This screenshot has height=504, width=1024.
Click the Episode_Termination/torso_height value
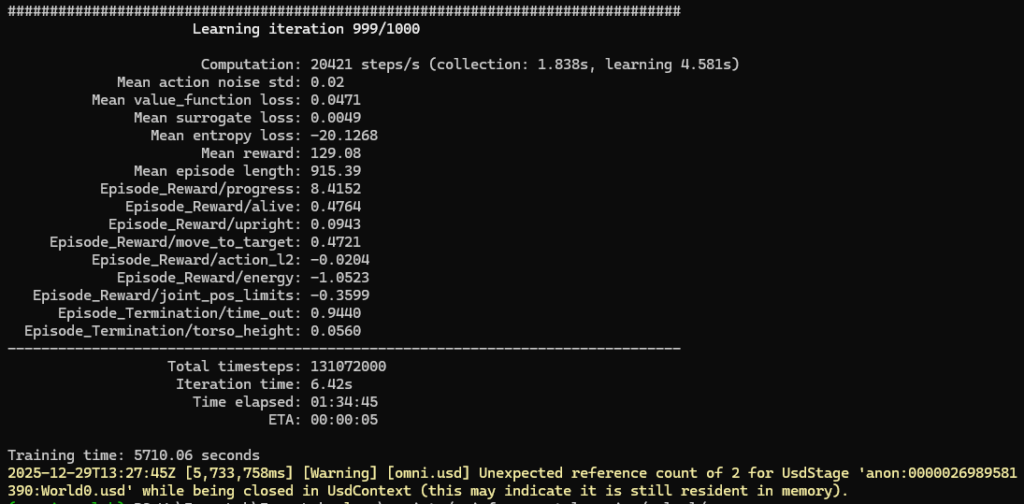[x=335, y=331]
